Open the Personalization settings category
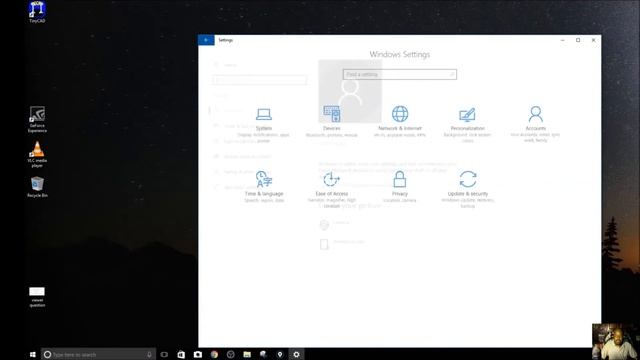640x360 pixels. click(x=467, y=124)
